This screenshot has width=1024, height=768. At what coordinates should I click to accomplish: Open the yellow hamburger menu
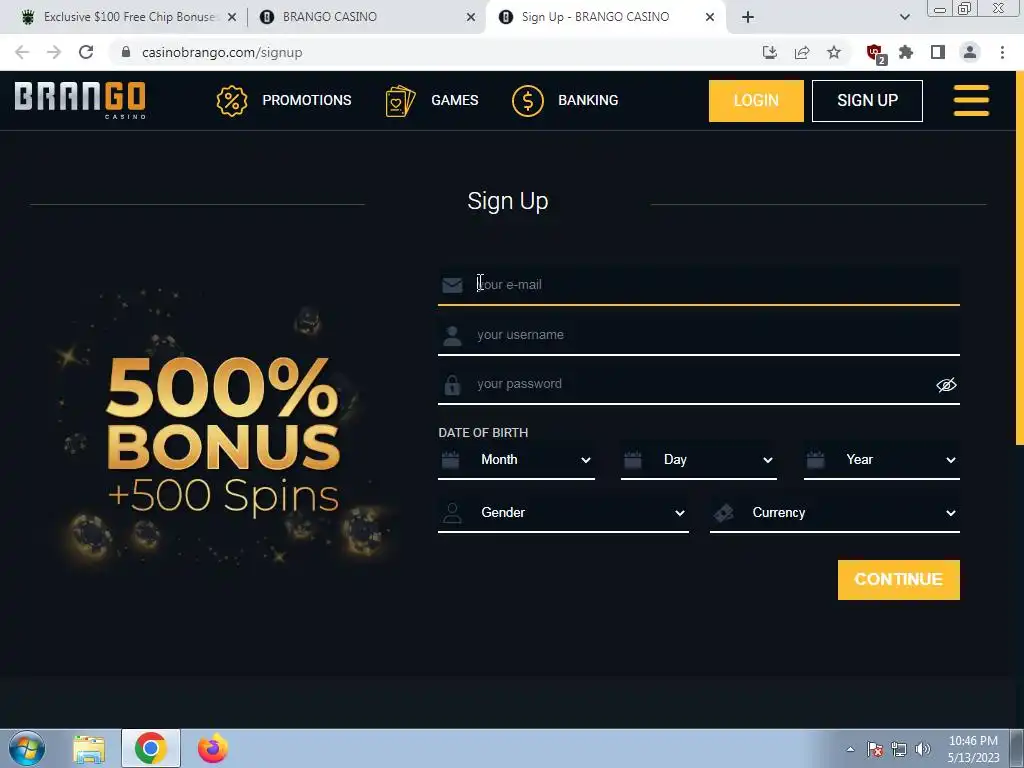point(971,101)
